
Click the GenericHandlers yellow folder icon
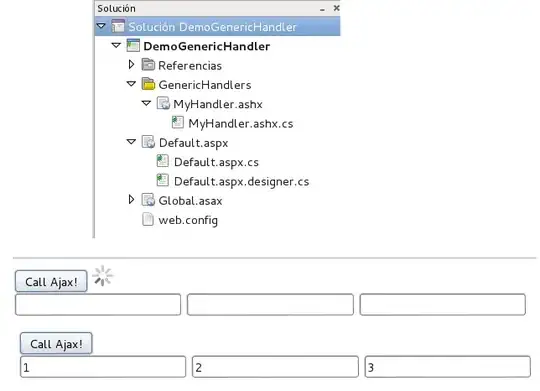pyautogui.click(x=148, y=84)
